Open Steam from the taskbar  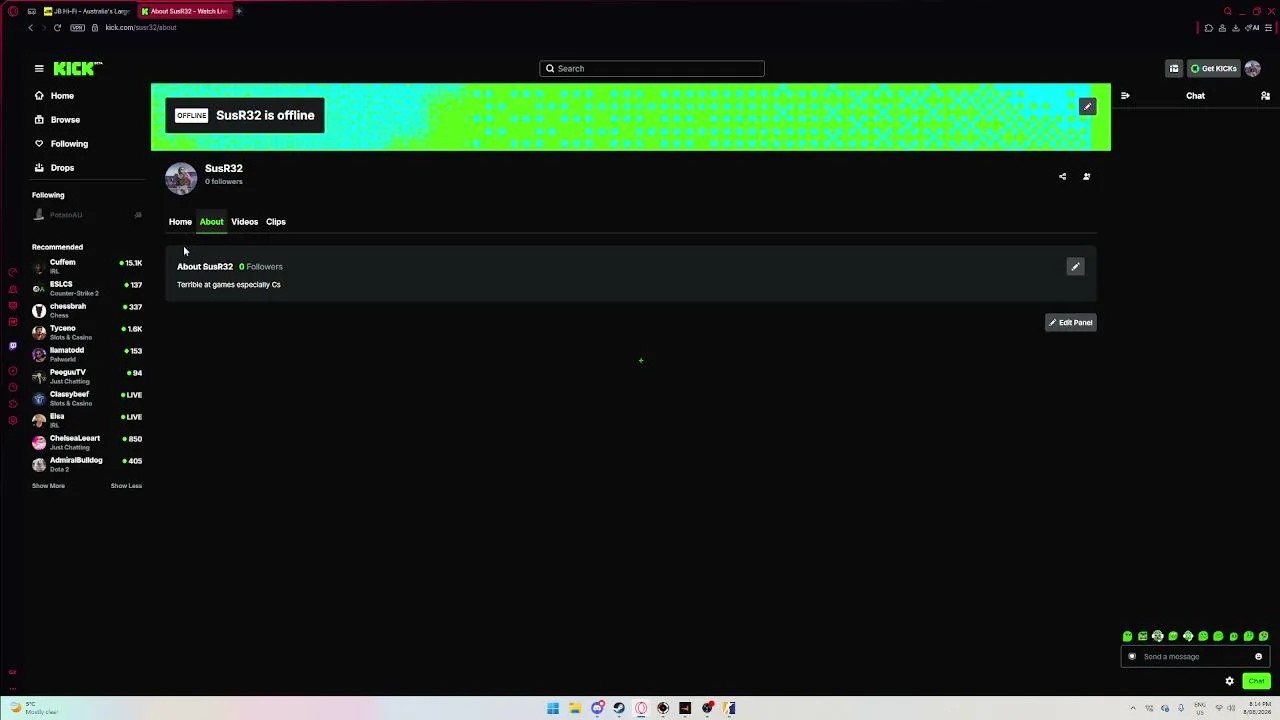pos(619,709)
